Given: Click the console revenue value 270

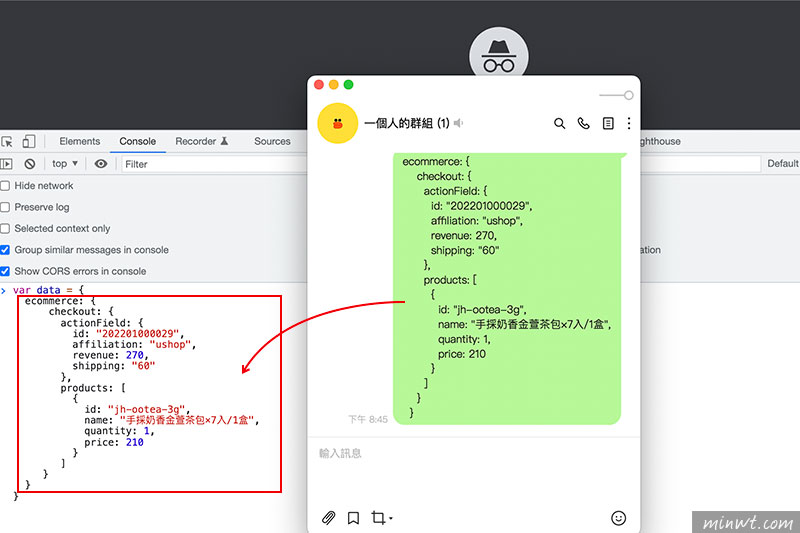Looking at the screenshot, I should (135, 356).
